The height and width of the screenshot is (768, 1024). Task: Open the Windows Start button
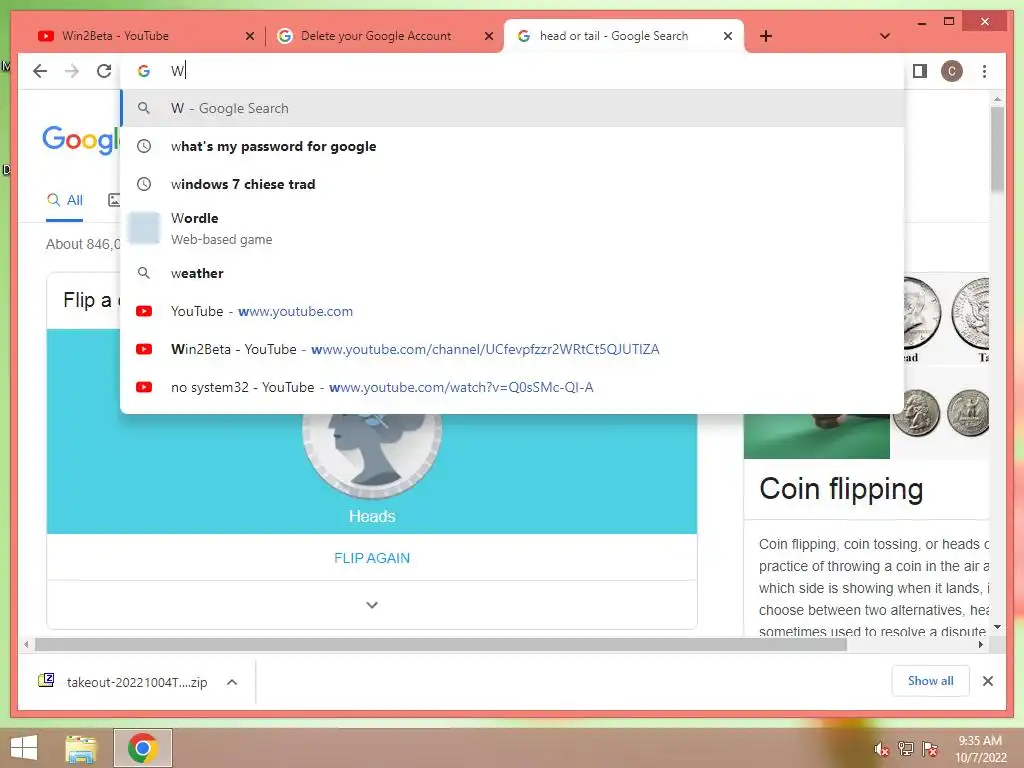24,748
